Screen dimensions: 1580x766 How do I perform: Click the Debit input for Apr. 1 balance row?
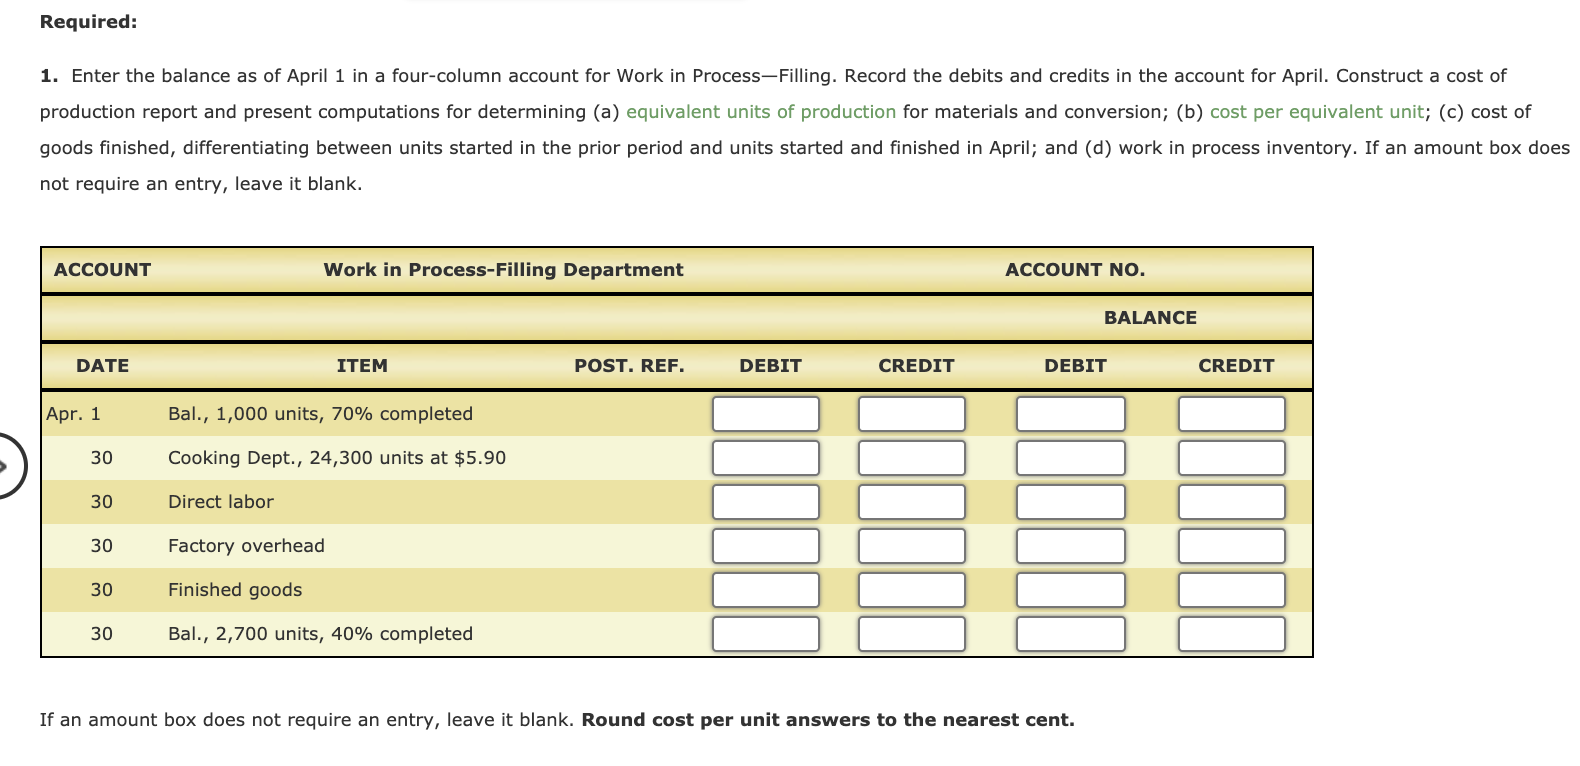[x=765, y=413]
